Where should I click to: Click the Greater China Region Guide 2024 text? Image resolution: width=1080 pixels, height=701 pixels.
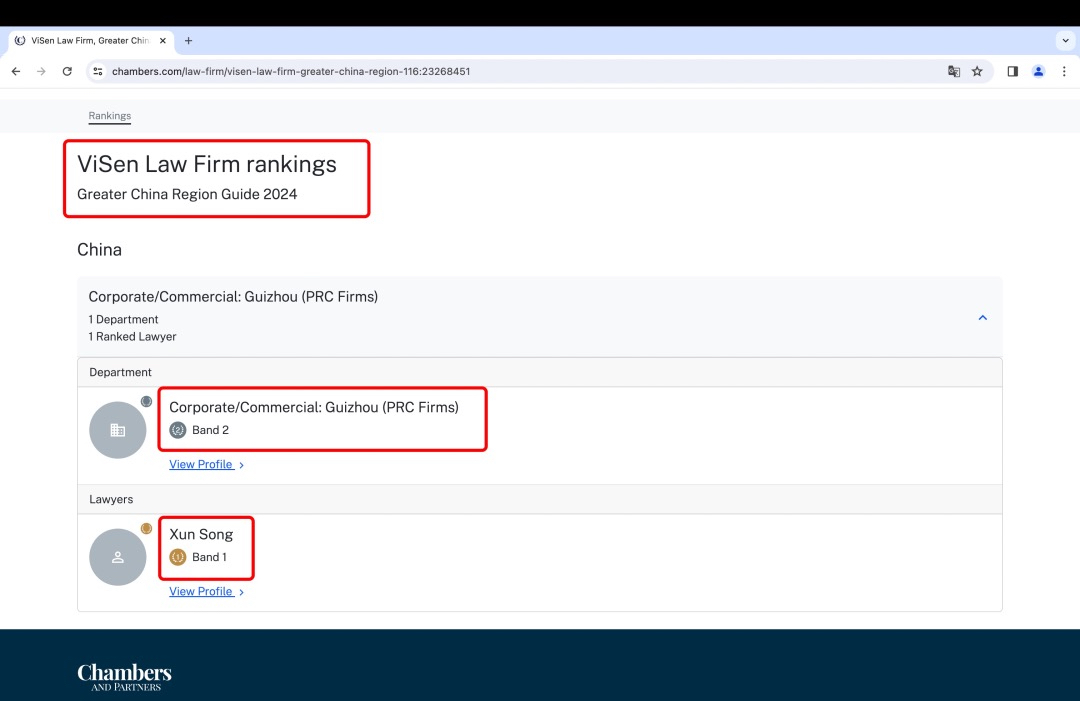[187, 194]
